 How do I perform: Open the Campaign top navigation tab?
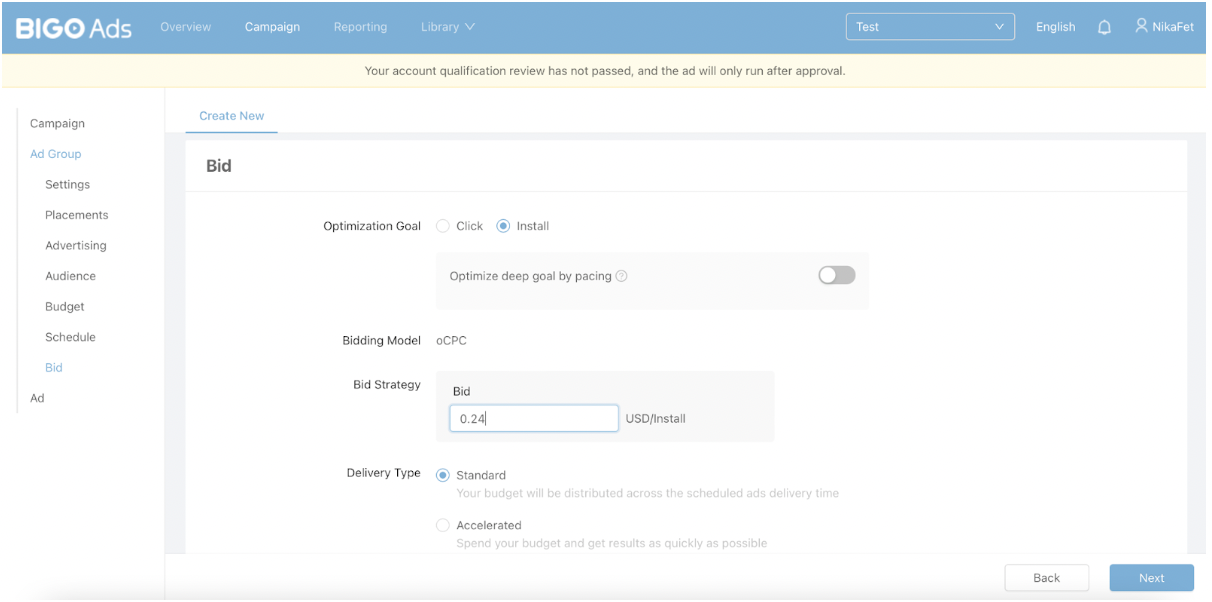(272, 27)
